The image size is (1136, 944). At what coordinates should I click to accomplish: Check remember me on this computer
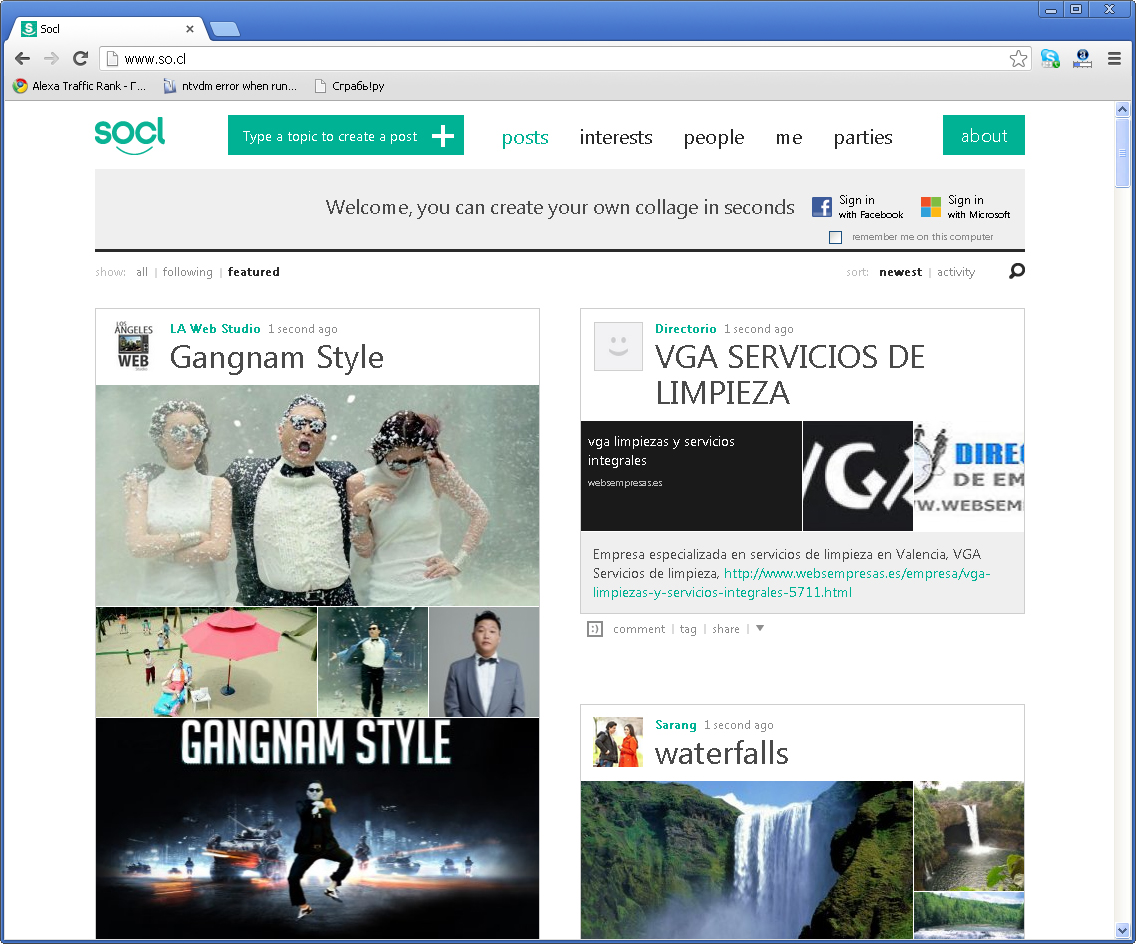pyautogui.click(x=835, y=237)
